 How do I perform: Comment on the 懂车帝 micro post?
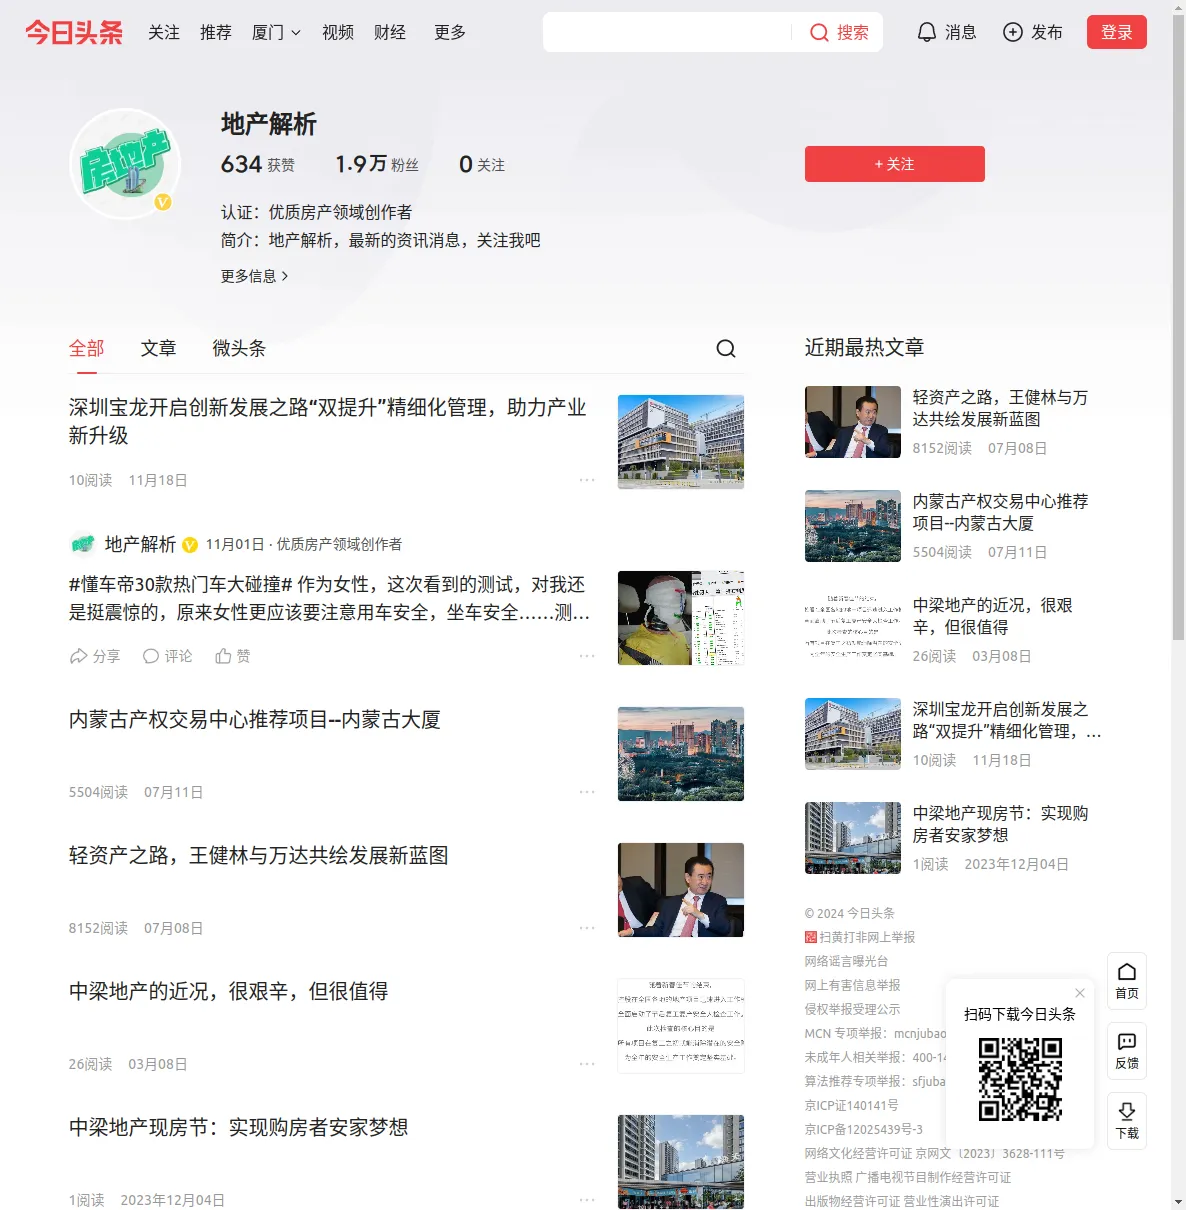click(x=167, y=656)
